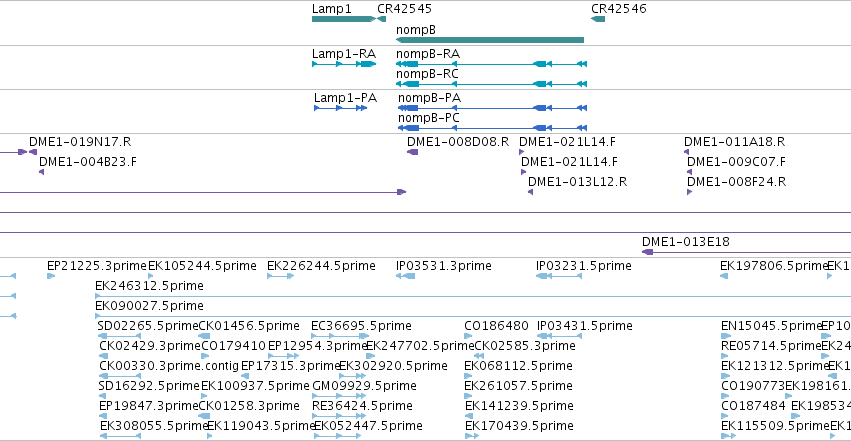
Task: Click the EK100937.5prime label
Action: click(255, 386)
